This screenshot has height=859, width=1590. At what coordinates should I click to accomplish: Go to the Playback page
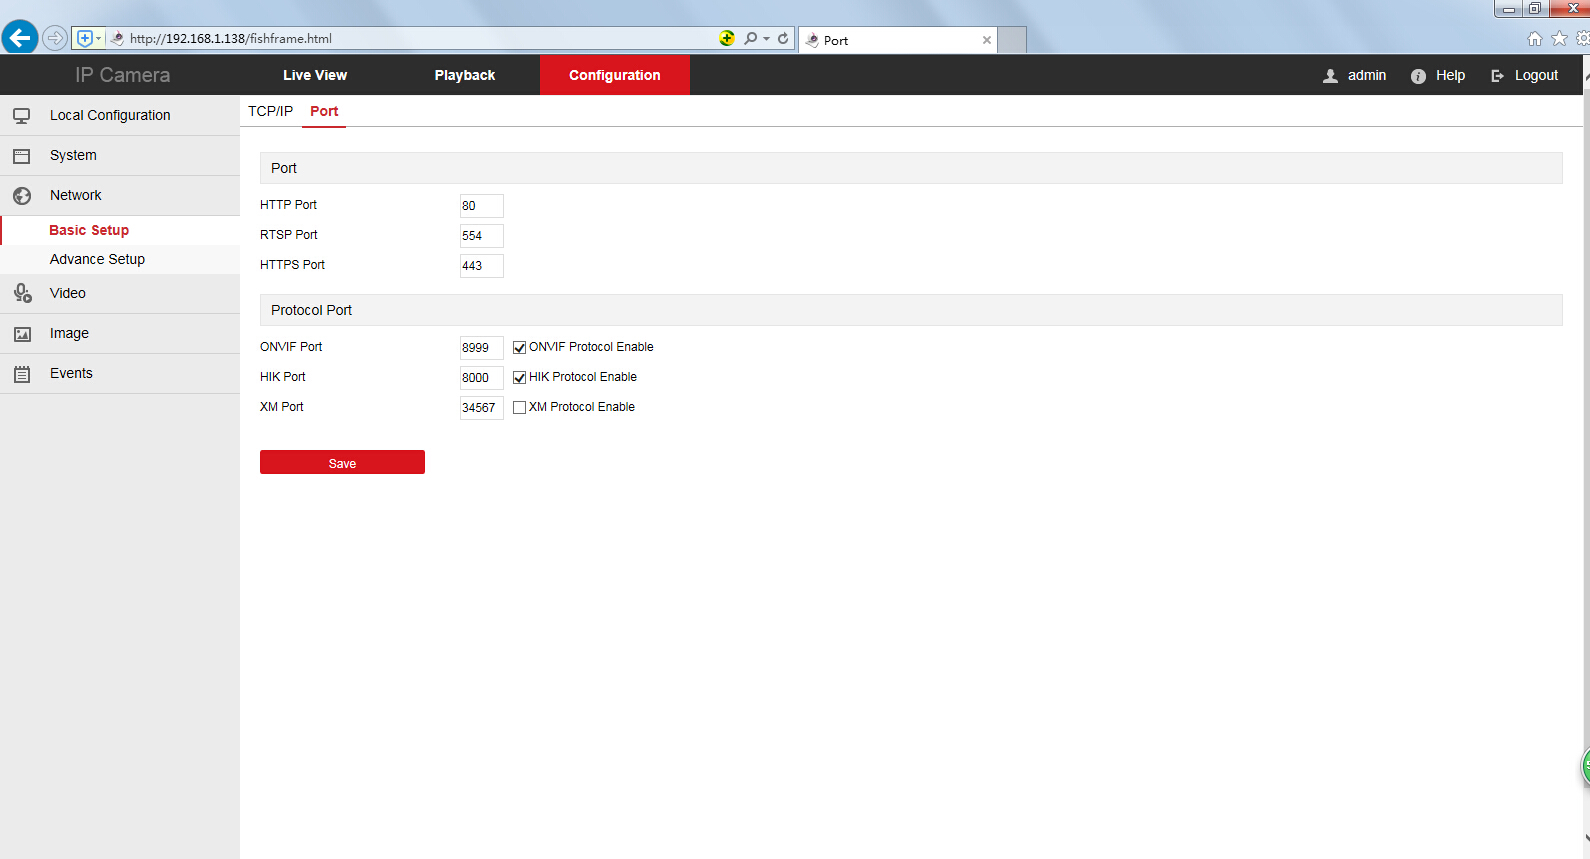pos(464,75)
